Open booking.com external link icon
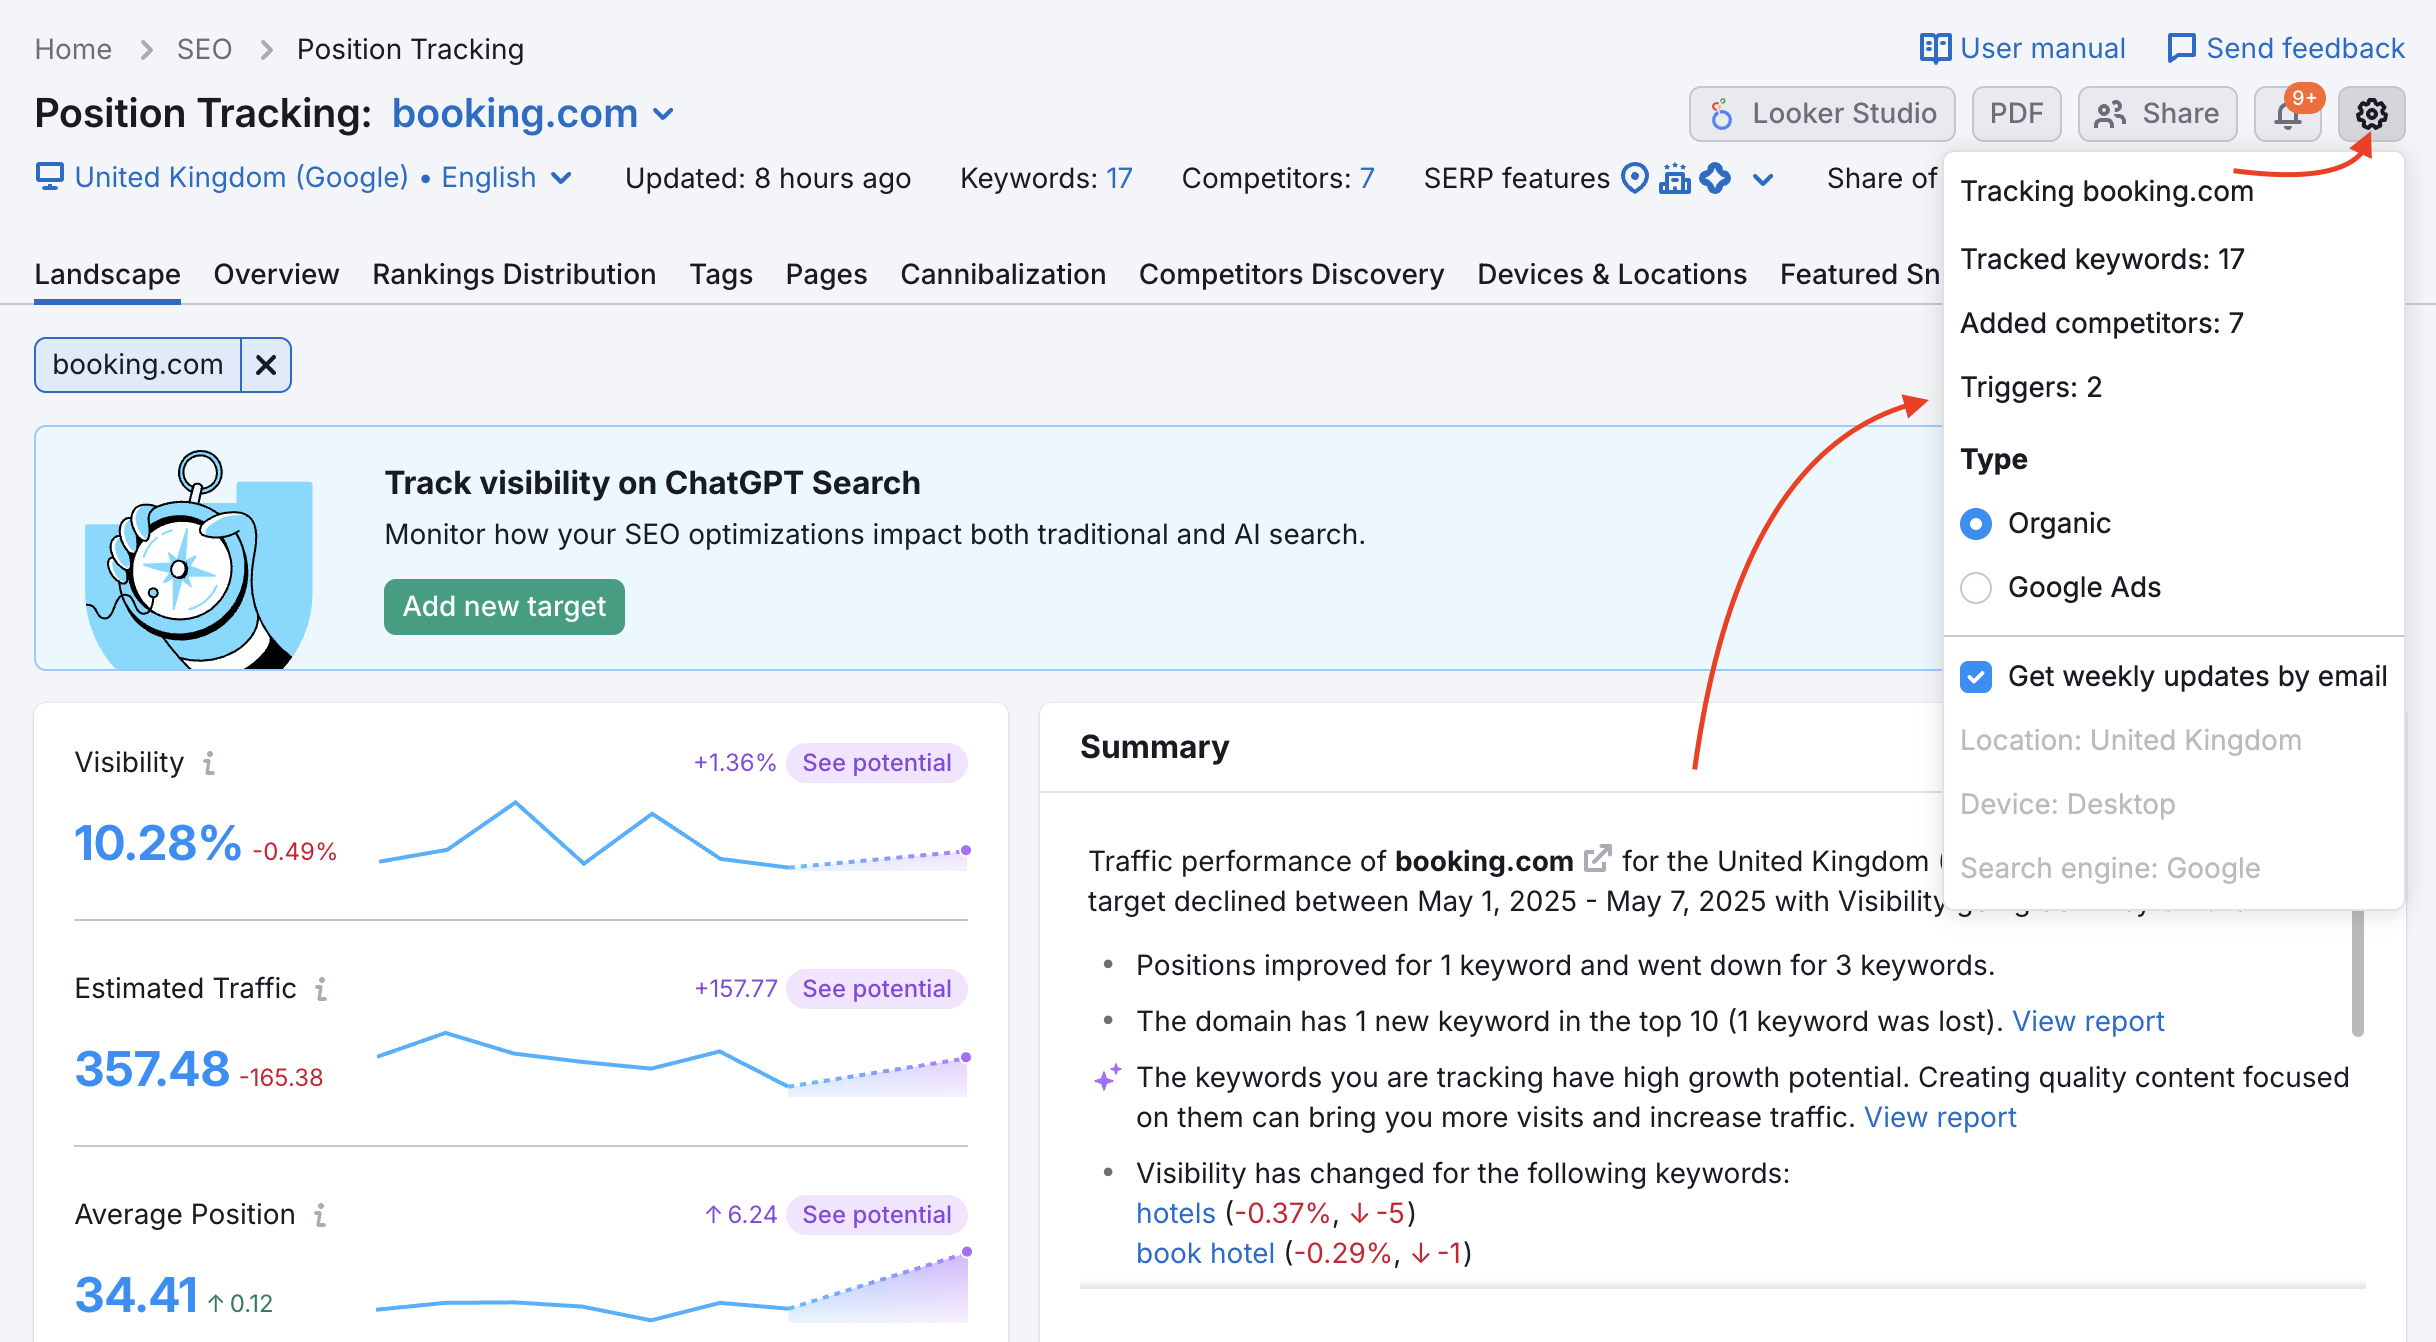 (x=1597, y=859)
